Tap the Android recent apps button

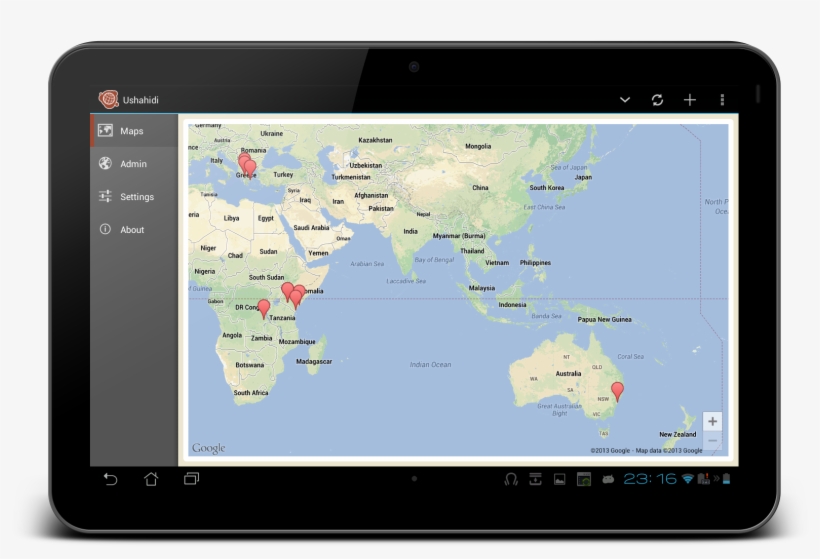pyautogui.click(x=191, y=478)
